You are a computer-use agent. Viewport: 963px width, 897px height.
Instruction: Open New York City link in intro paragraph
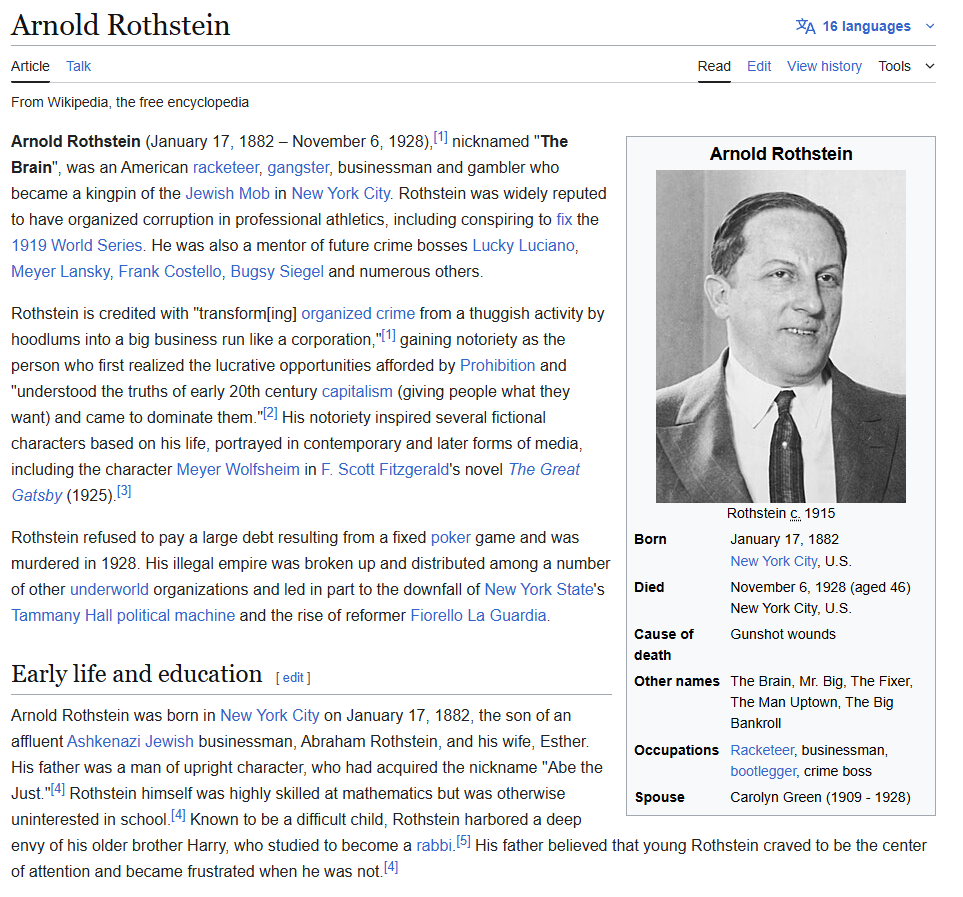click(341, 193)
